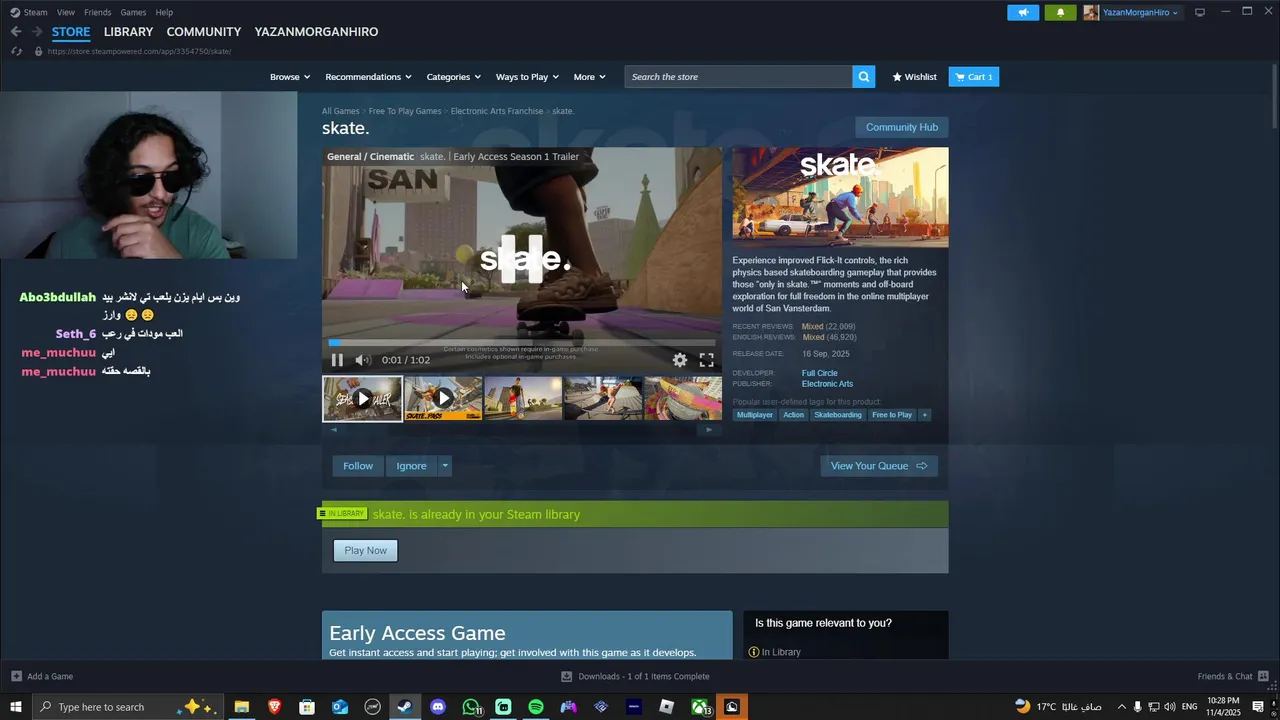Open the Full Circle developer link
This screenshot has height=720, width=1280.
pyautogui.click(x=819, y=373)
